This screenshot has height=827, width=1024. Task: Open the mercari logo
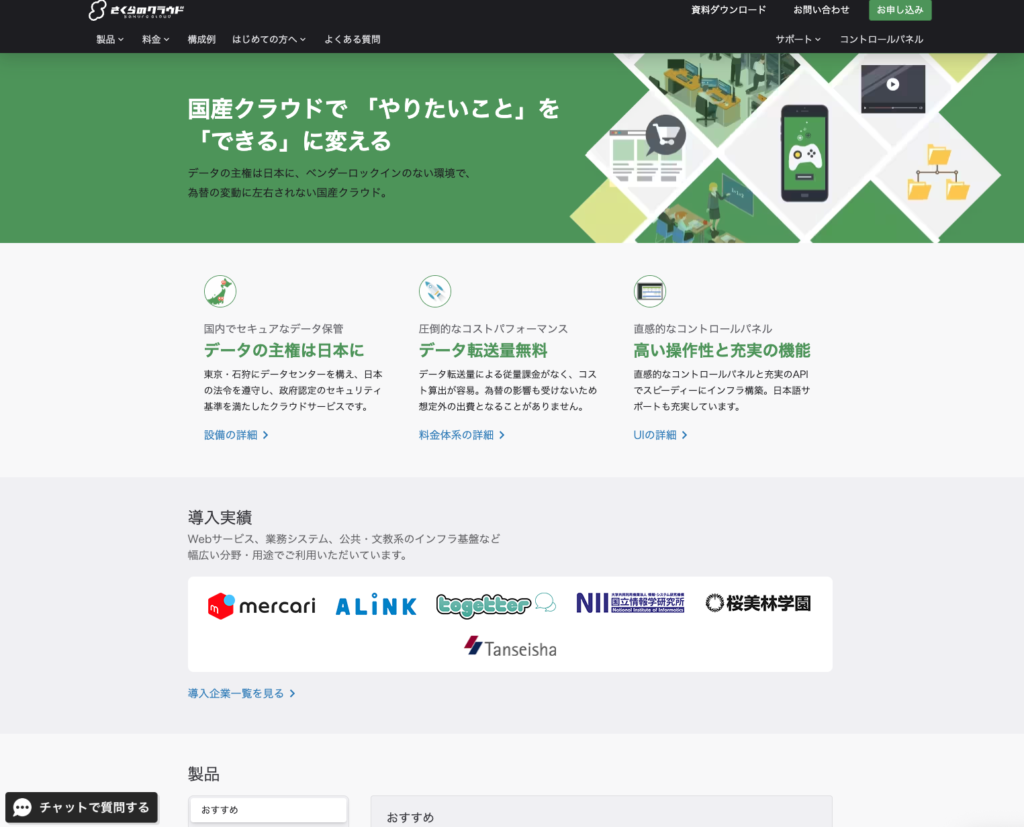pyautogui.click(x=261, y=605)
